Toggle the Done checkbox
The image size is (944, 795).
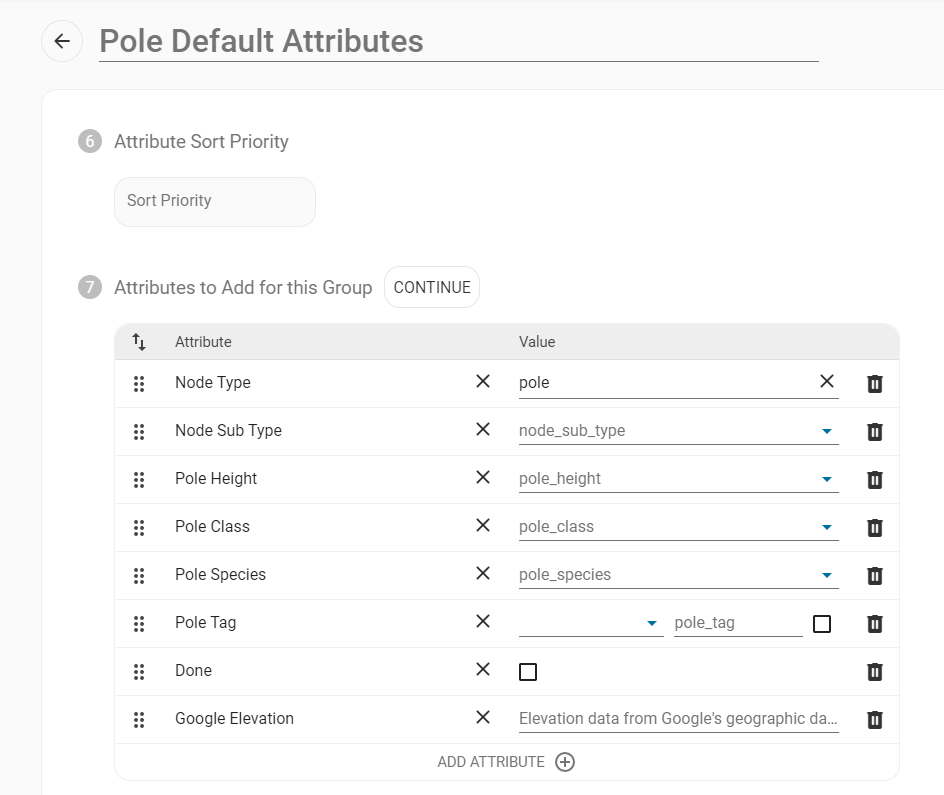528,672
